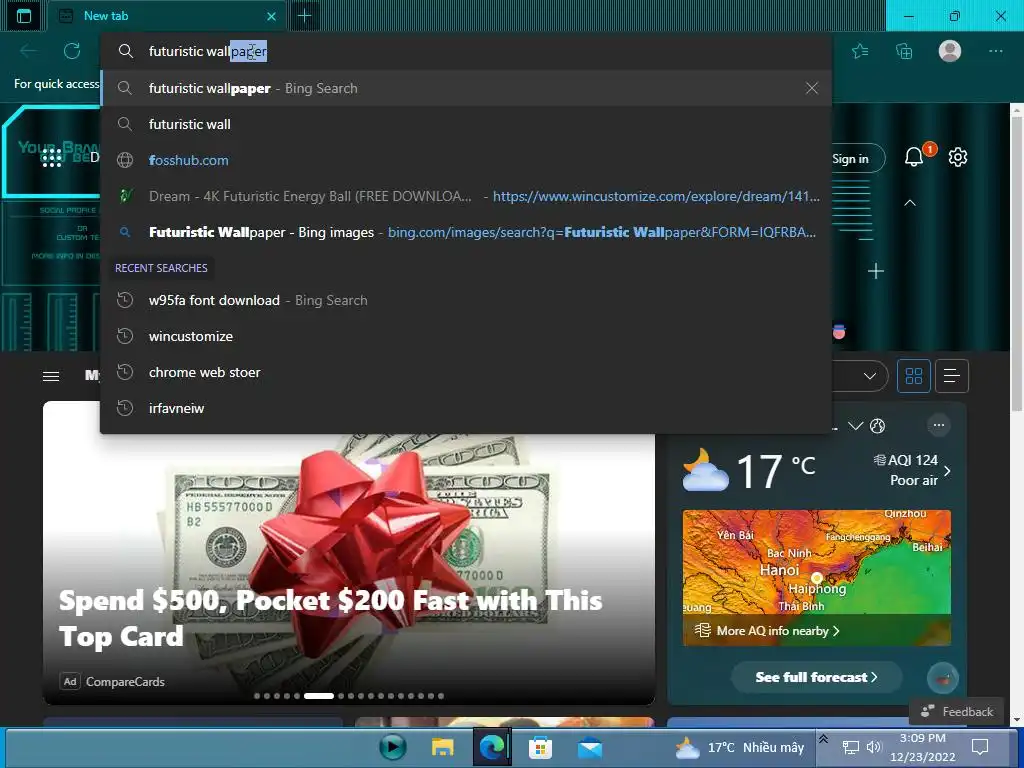1024x768 pixels.
Task: Open the notifications bell
Action: [x=914, y=157]
